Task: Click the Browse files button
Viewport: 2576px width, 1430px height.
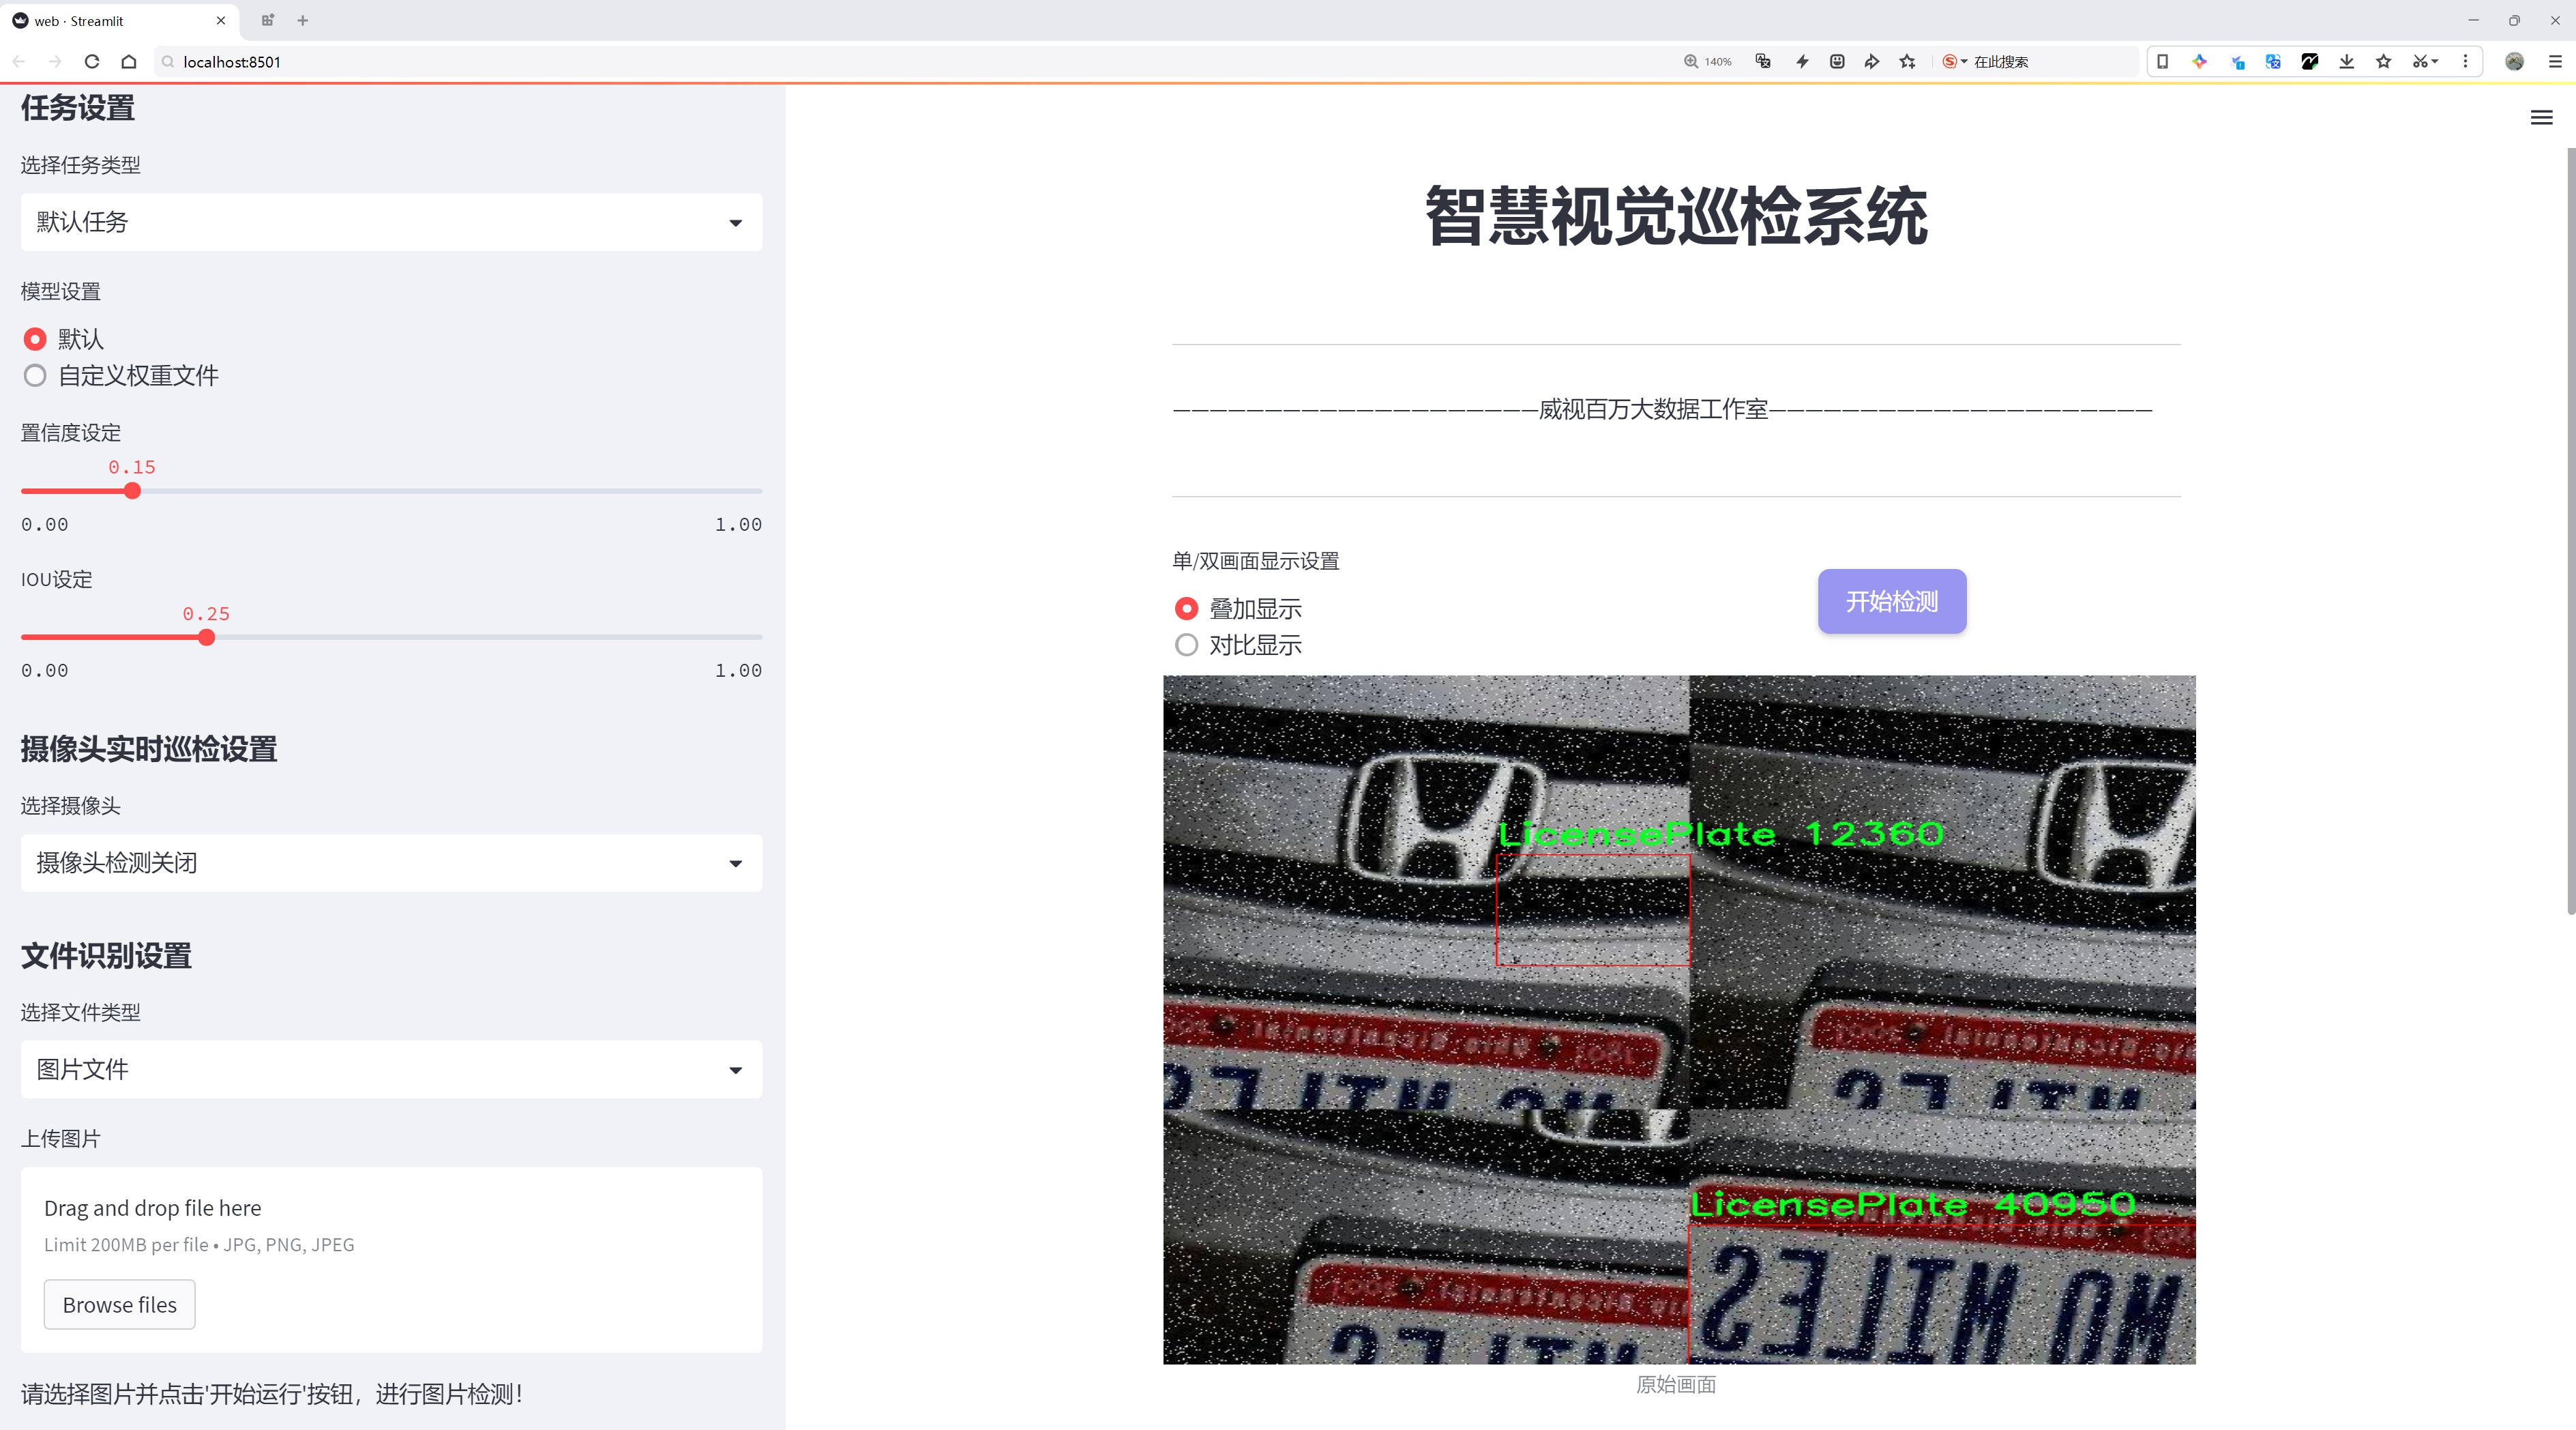Action: [119, 1305]
